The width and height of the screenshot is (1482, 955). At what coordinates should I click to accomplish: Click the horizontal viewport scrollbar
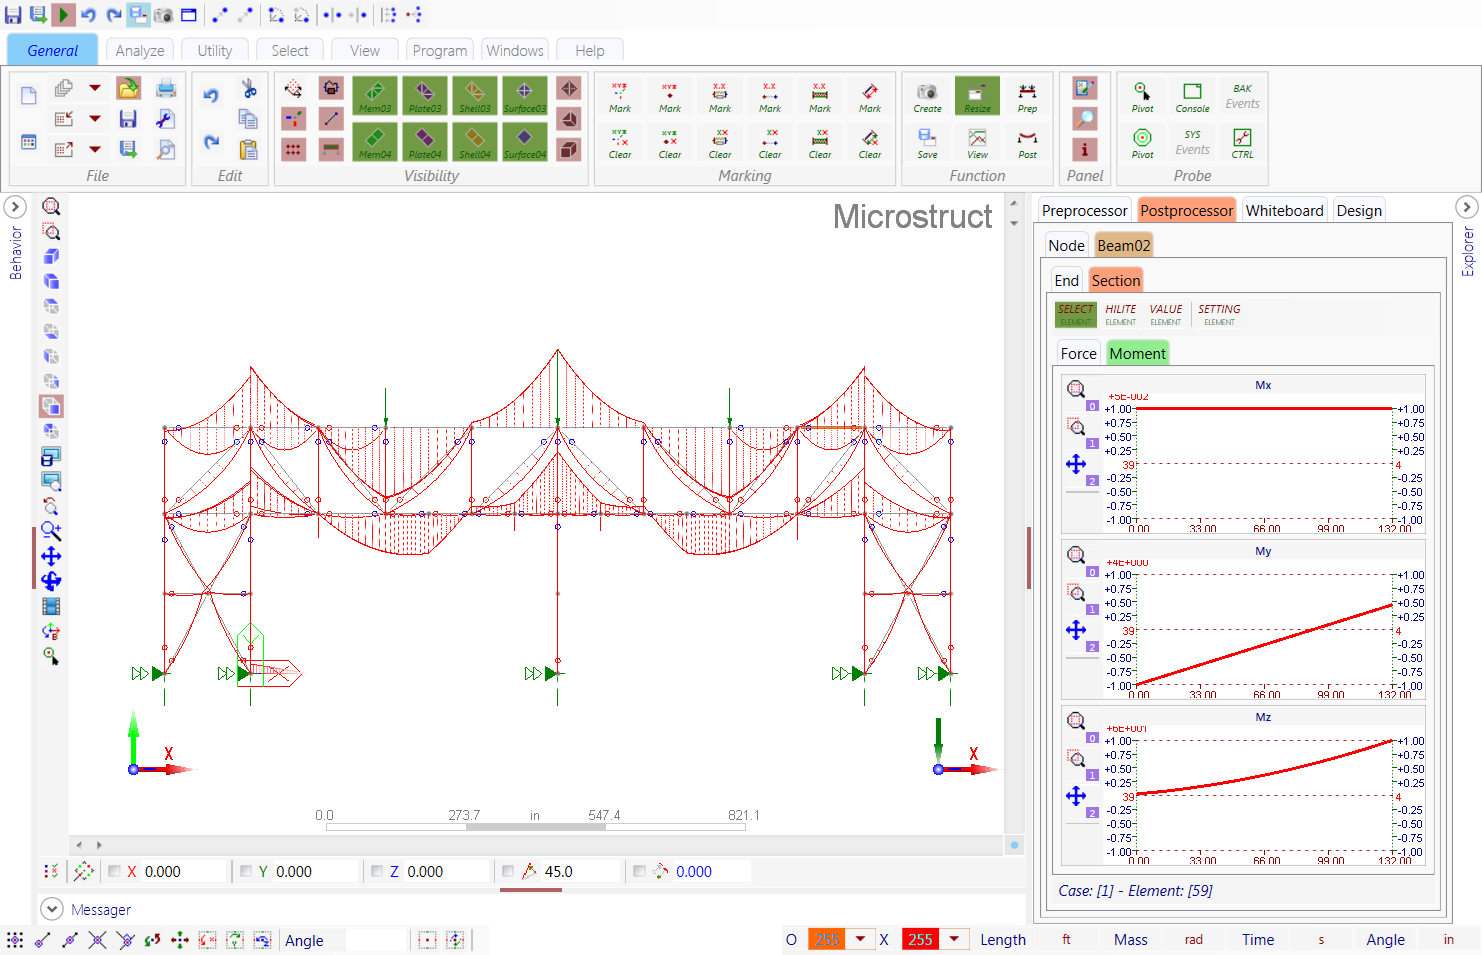coord(536,844)
